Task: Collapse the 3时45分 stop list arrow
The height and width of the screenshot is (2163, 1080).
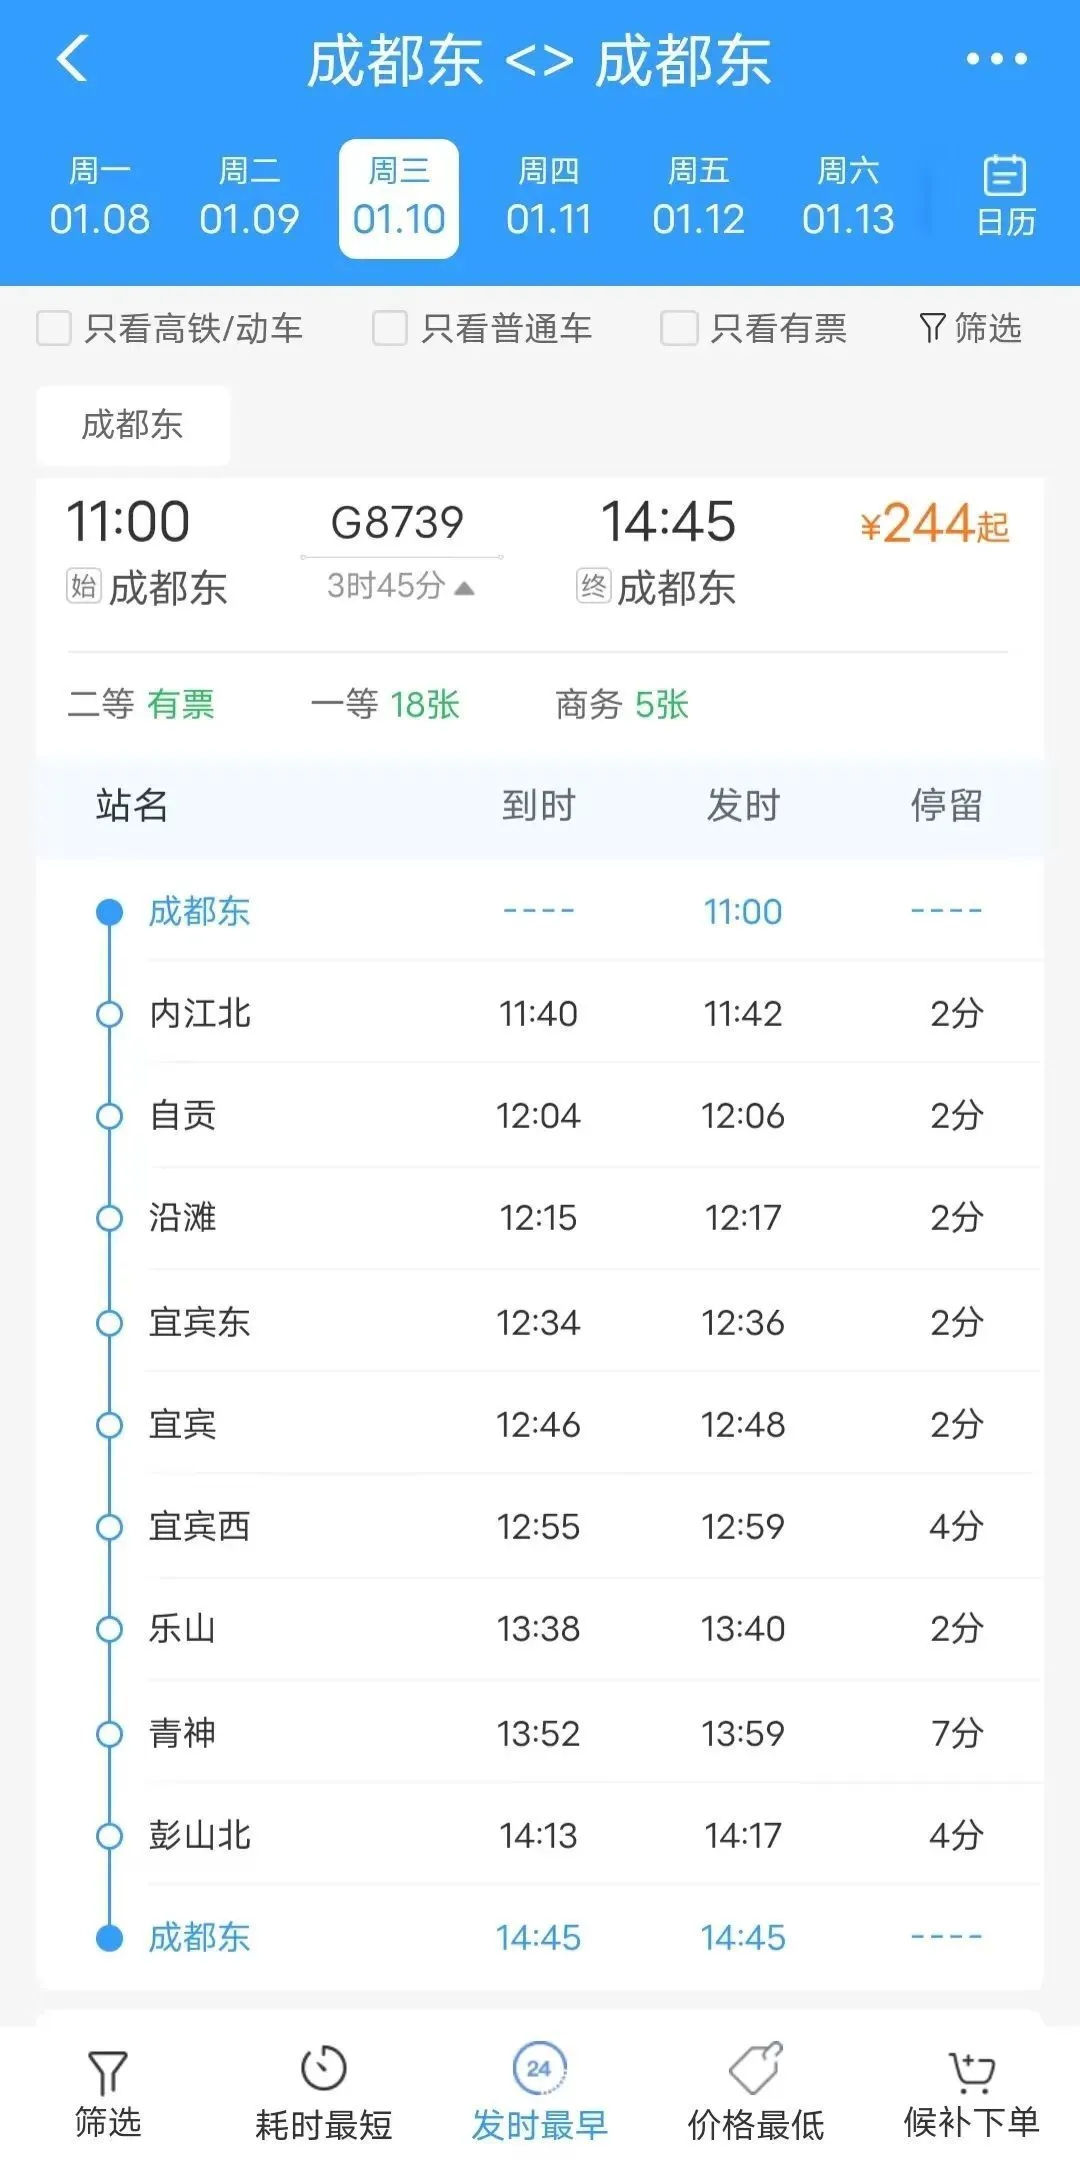Action: tap(464, 588)
